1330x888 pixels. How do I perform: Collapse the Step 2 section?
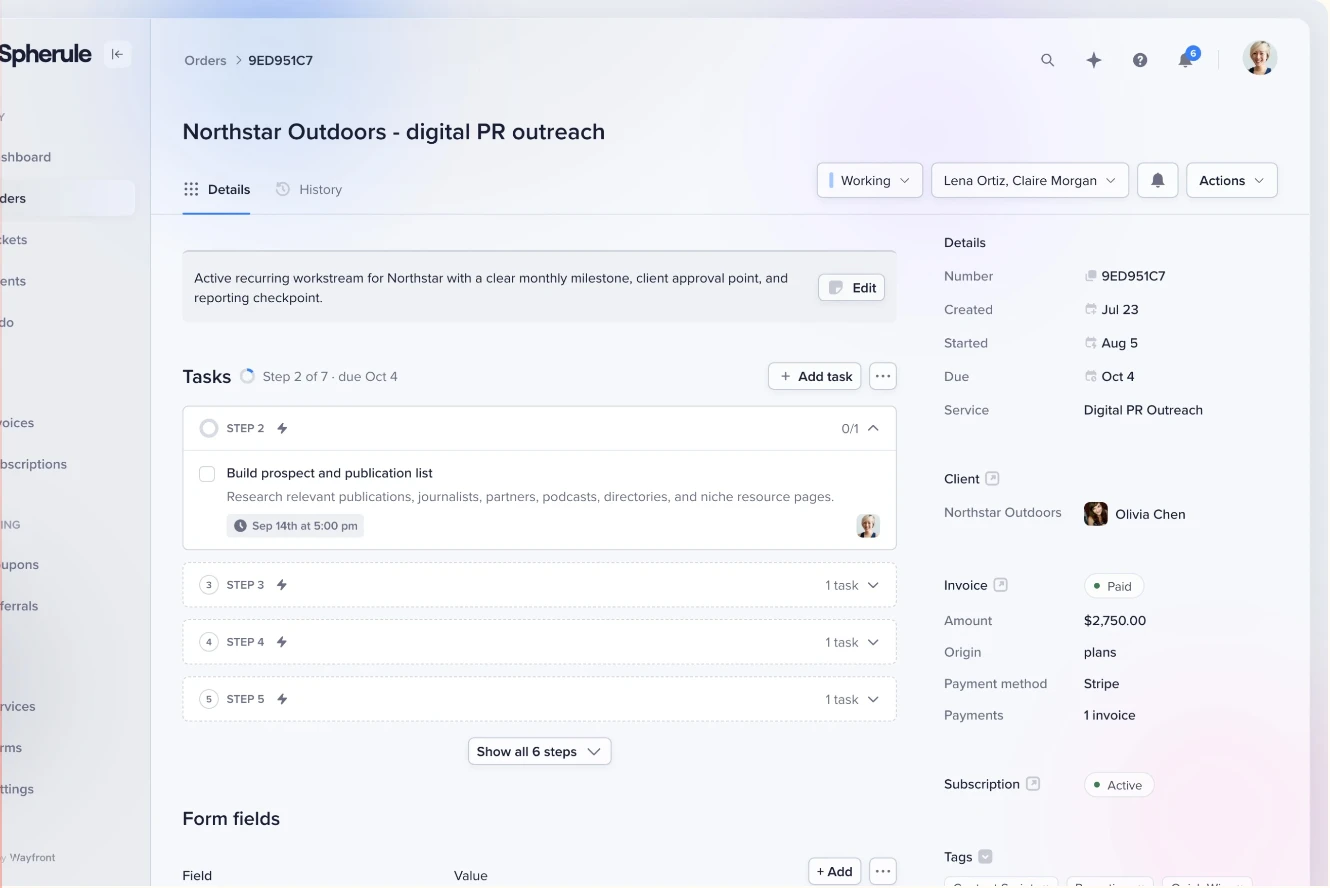[873, 428]
